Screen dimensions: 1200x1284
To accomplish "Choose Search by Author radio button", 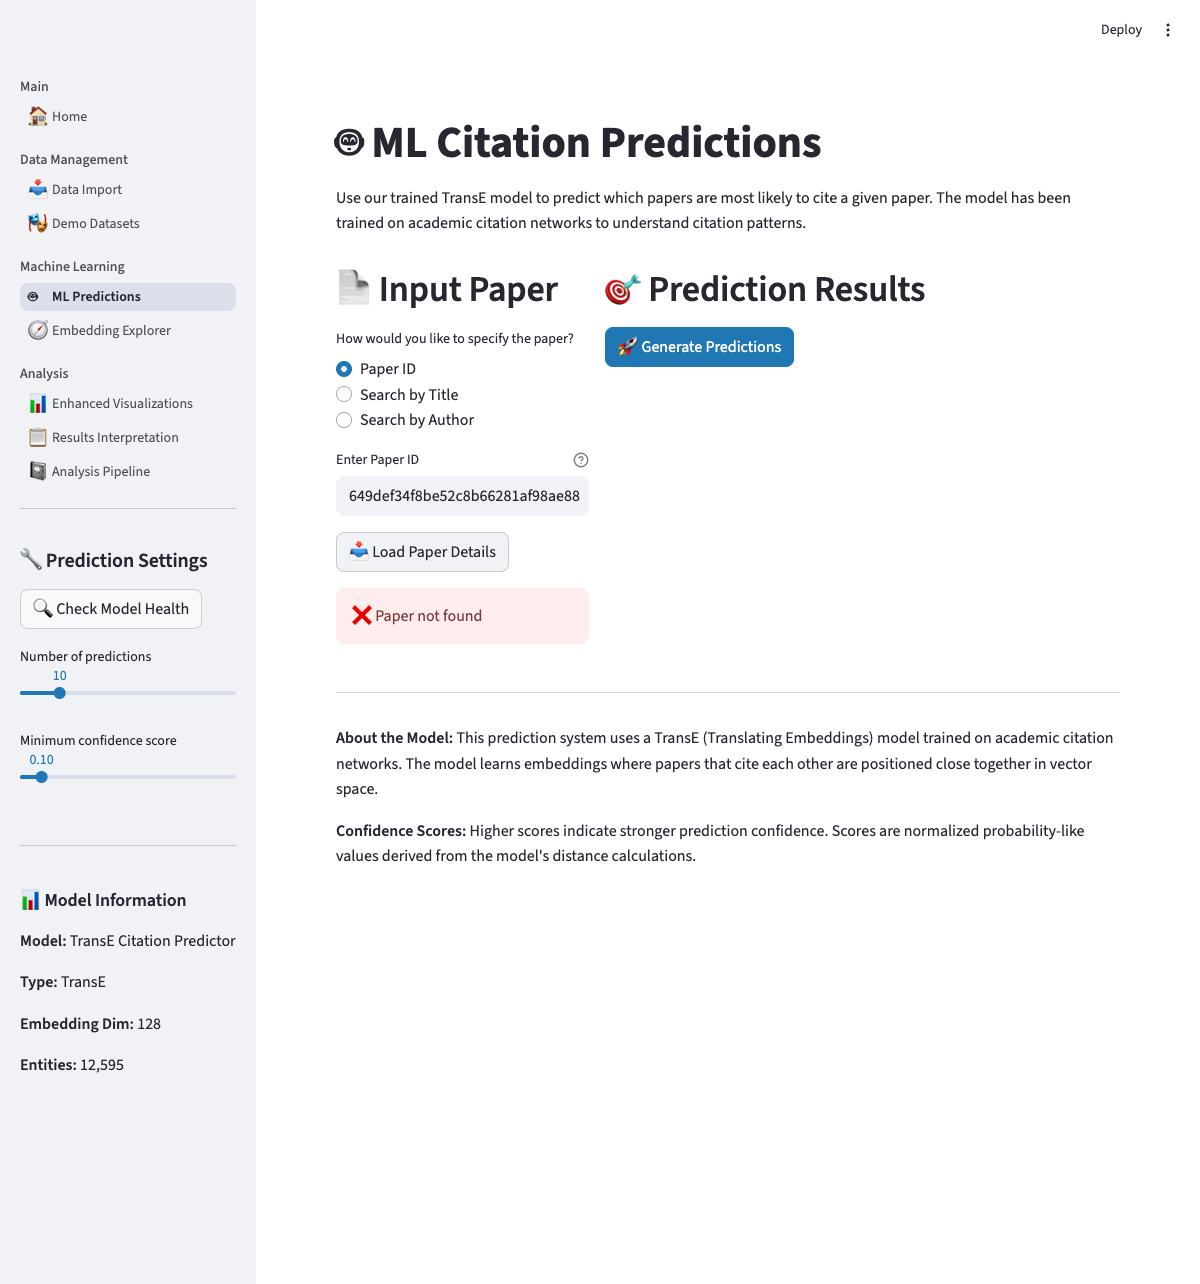I will coord(344,420).
